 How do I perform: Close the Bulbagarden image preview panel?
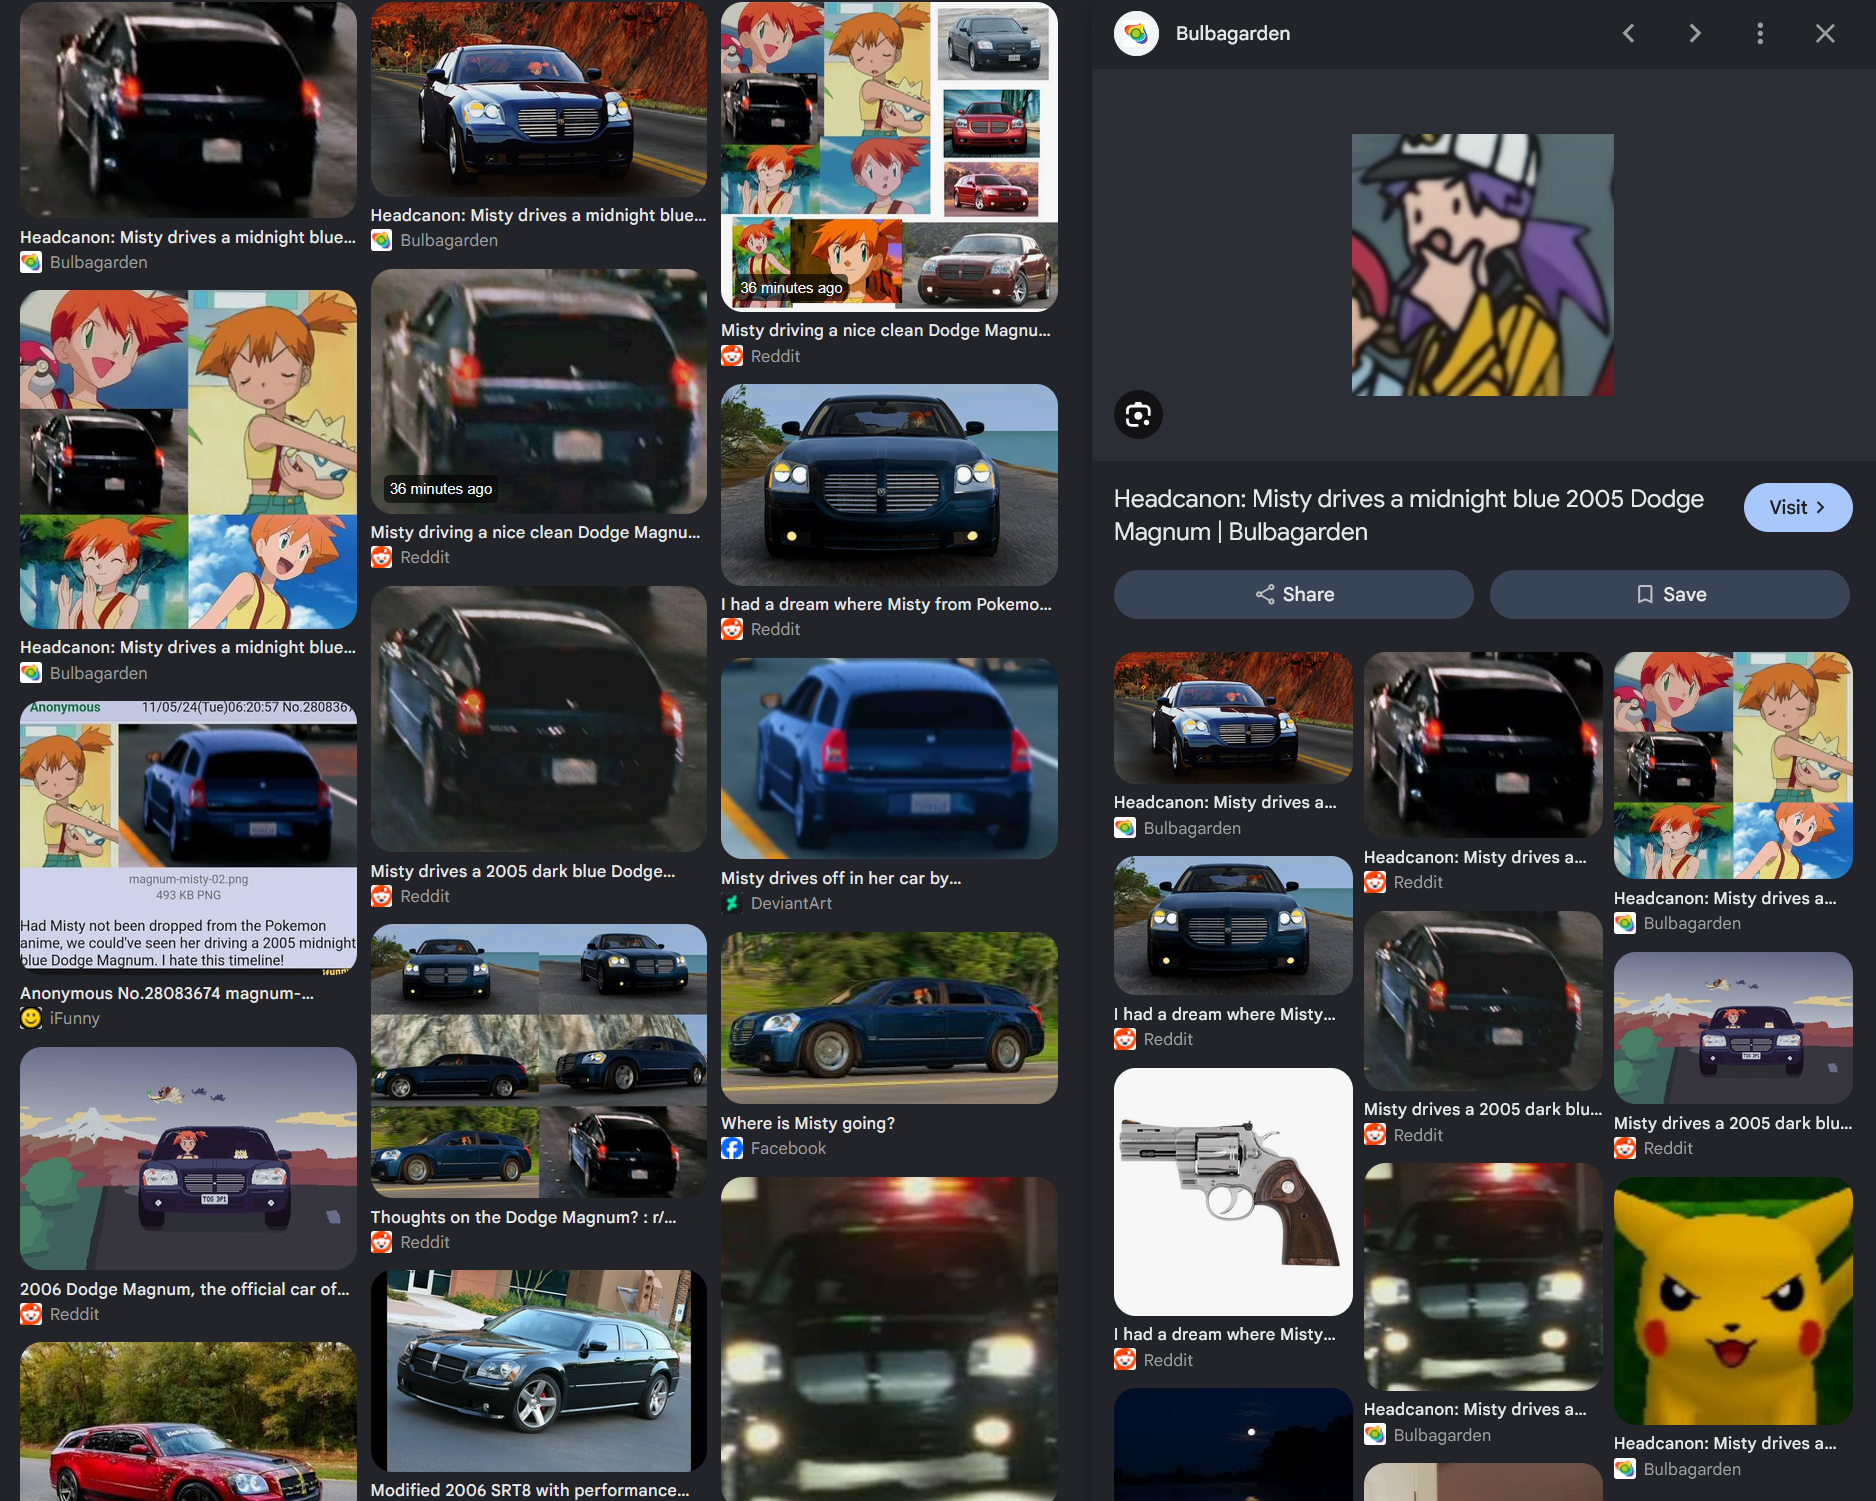pos(1825,34)
